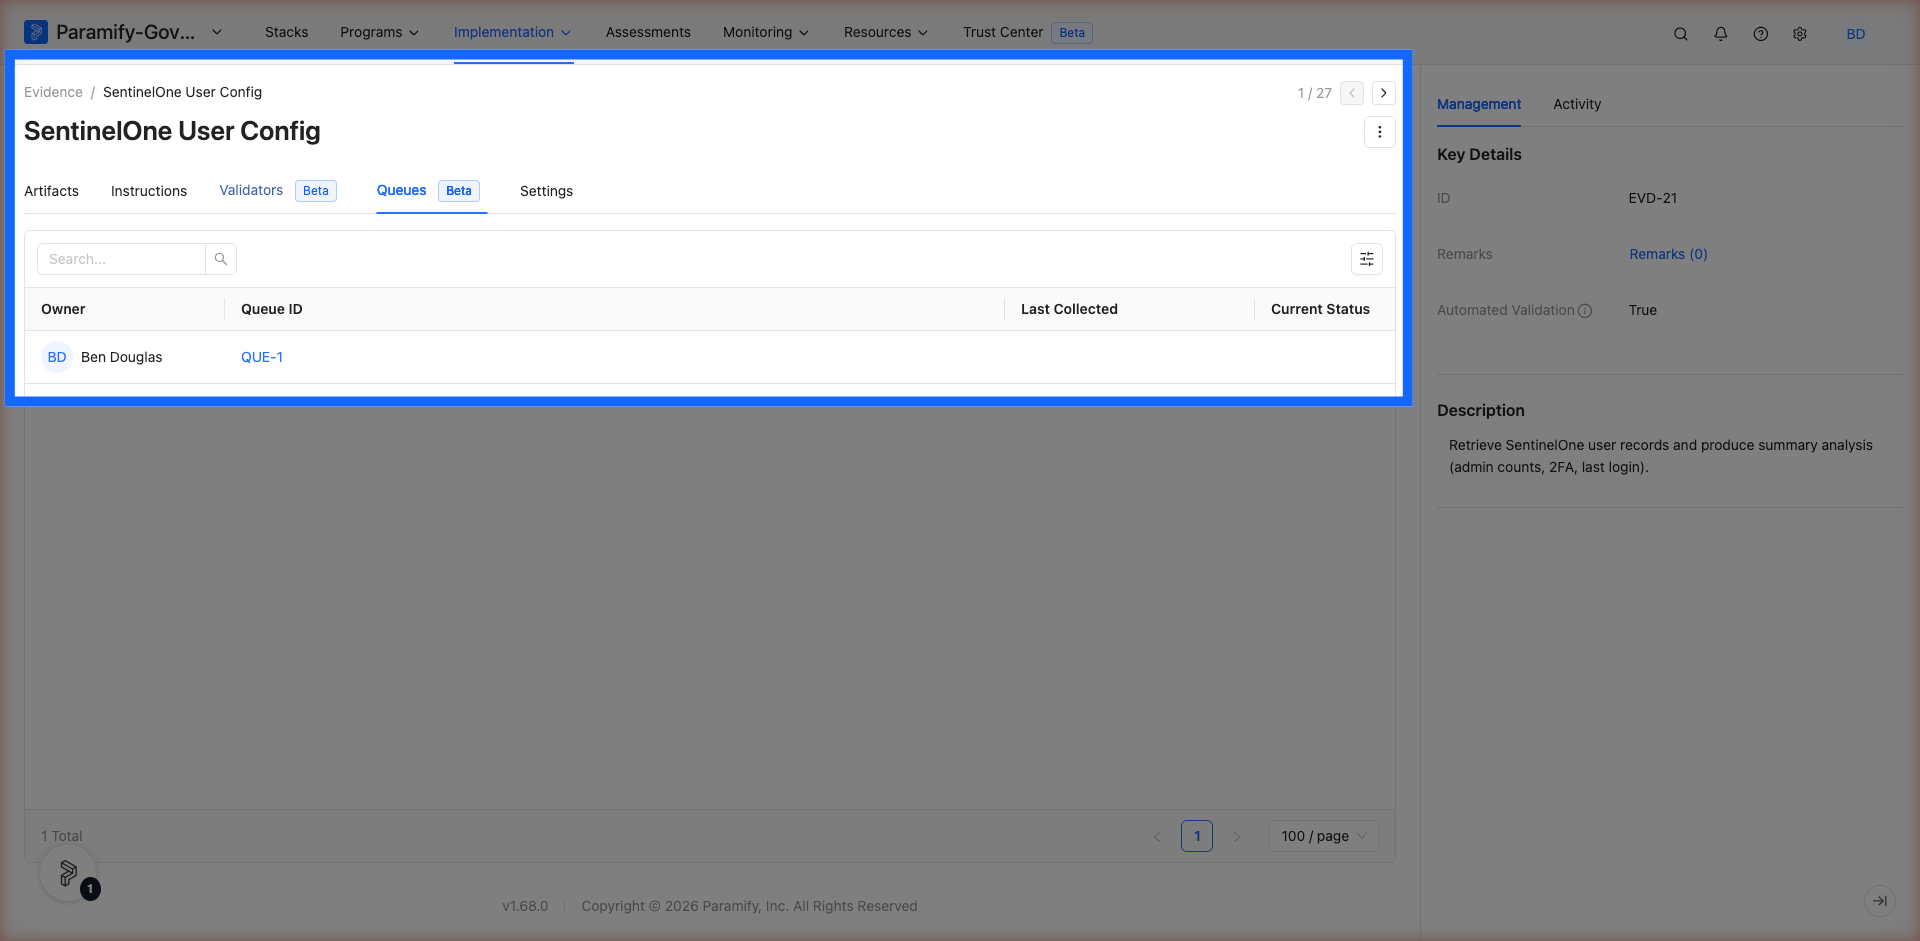
Task: Select the Management tab
Action: pos(1479,104)
